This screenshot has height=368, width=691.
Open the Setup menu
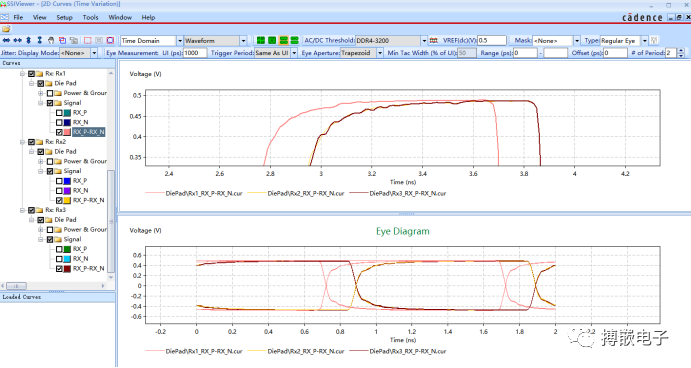(64, 17)
